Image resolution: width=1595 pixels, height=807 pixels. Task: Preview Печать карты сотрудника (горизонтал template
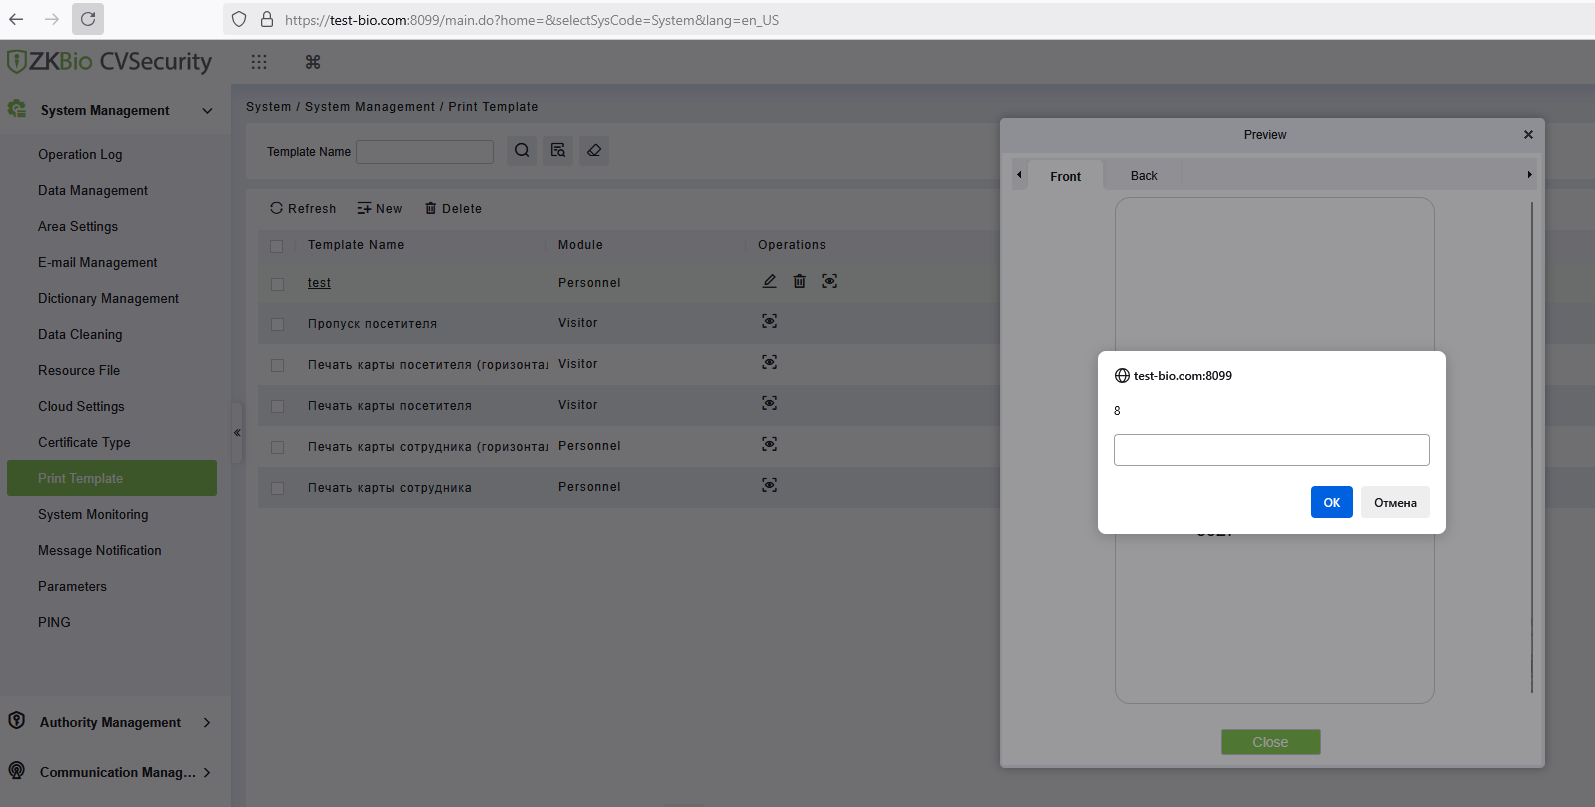(x=769, y=444)
